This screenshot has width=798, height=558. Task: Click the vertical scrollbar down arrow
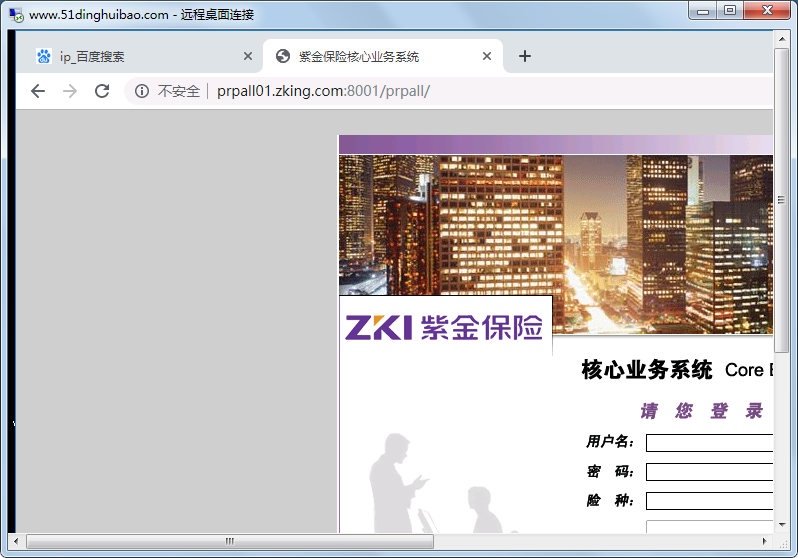tap(782, 524)
